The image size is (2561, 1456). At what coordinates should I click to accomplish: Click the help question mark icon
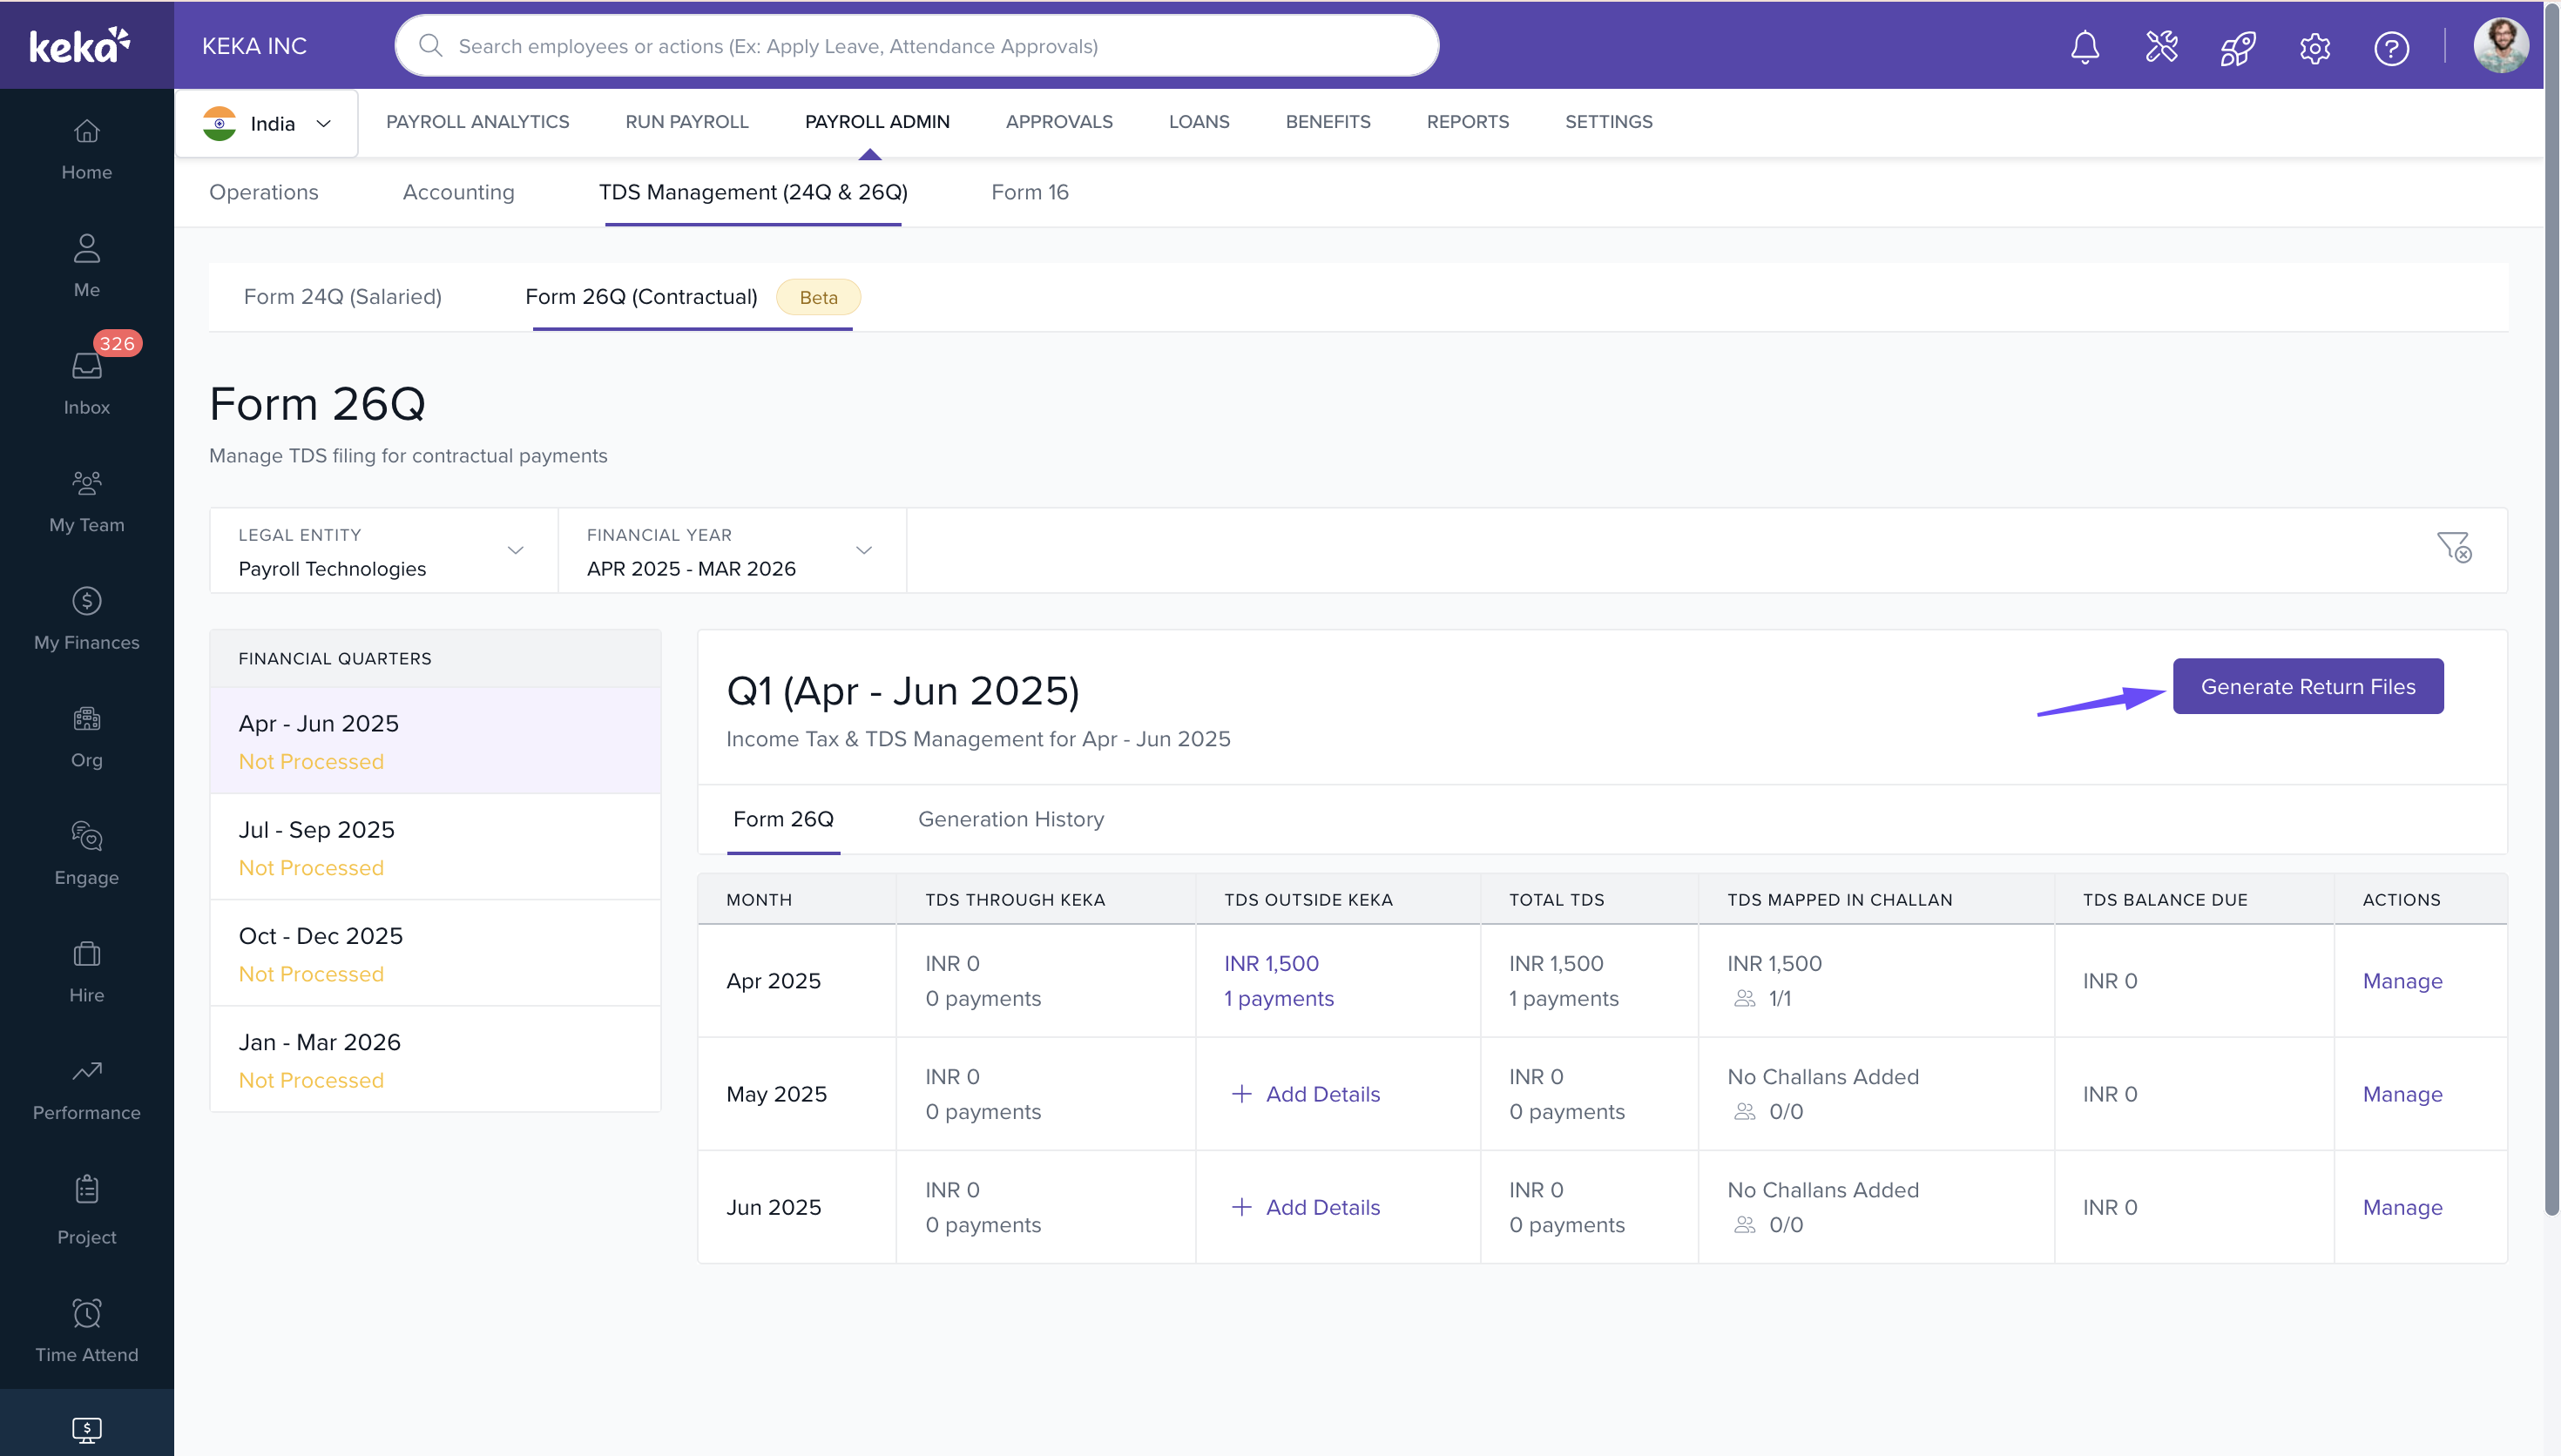pyautogui.click(x=2391, y=47)
